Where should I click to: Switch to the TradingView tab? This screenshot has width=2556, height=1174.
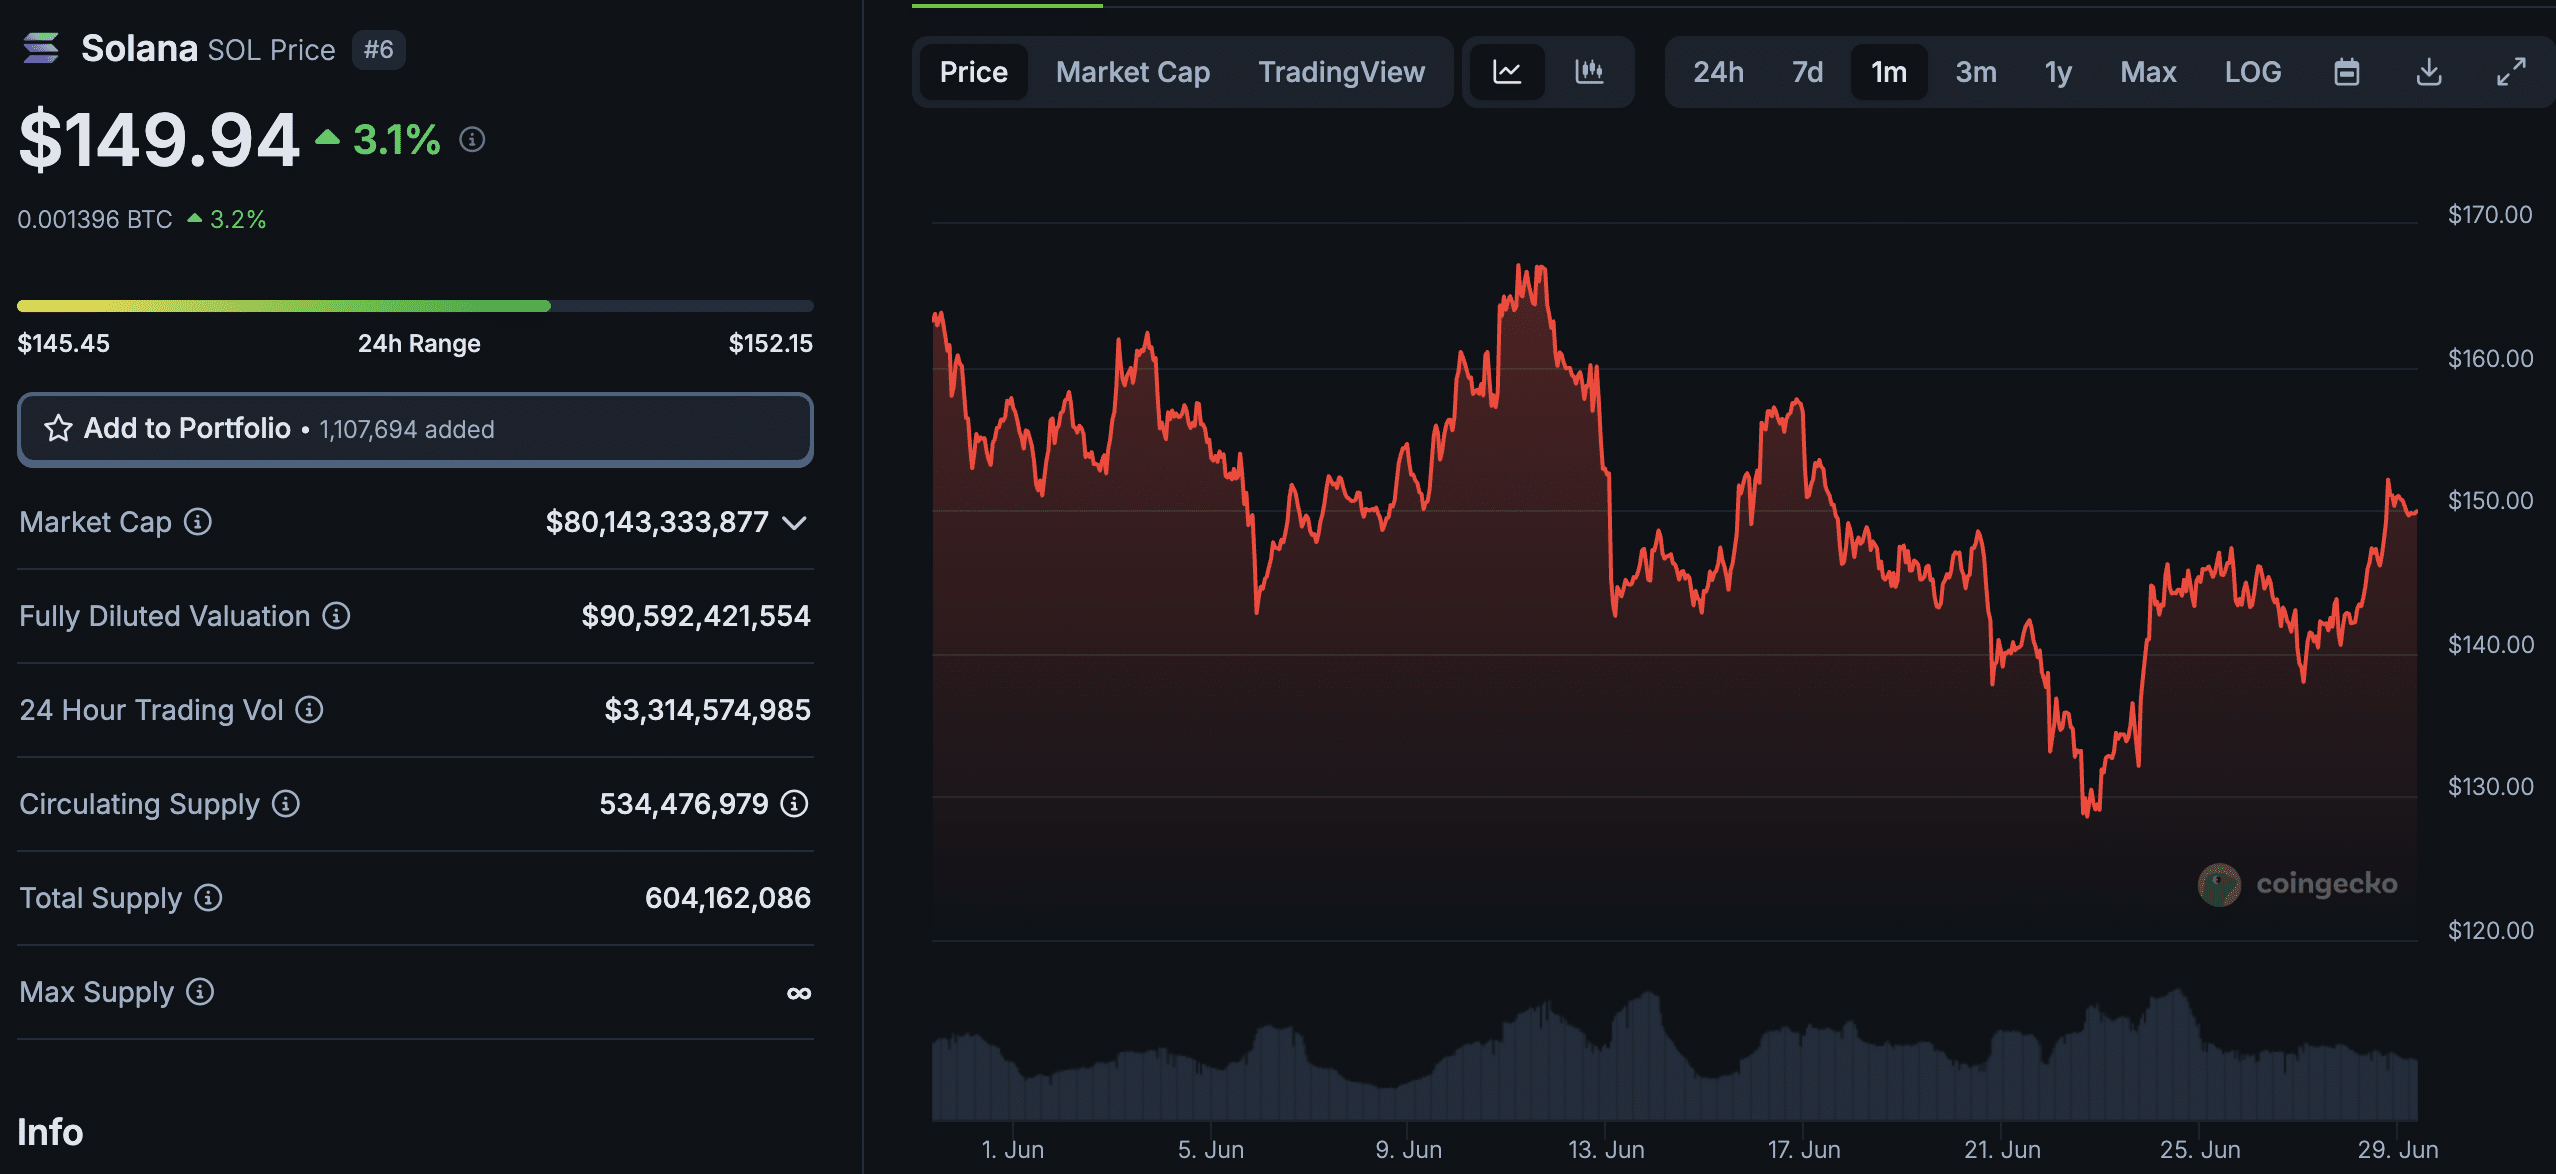[x=1341, y=72]
